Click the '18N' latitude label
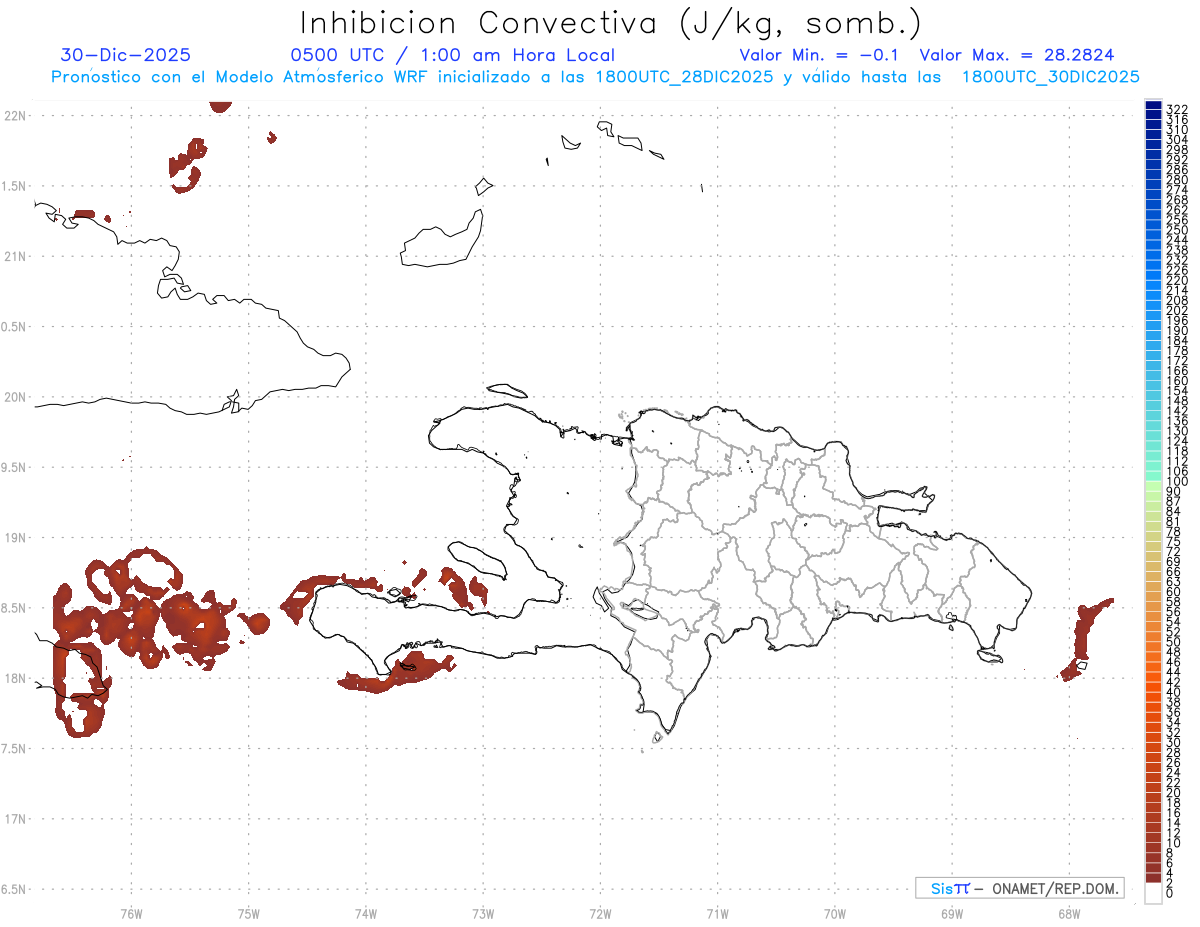Viewport: 1200px width, 927px height. coord(14,678)
